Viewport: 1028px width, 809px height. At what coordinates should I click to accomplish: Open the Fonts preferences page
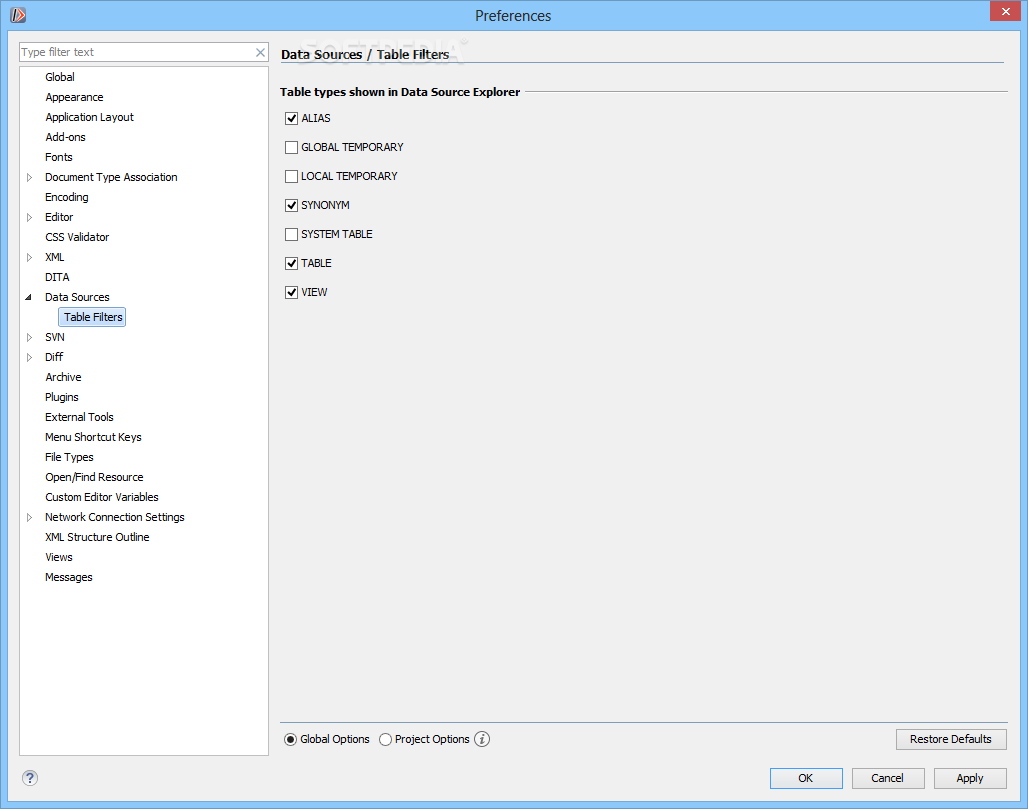(x=58, y=157)
